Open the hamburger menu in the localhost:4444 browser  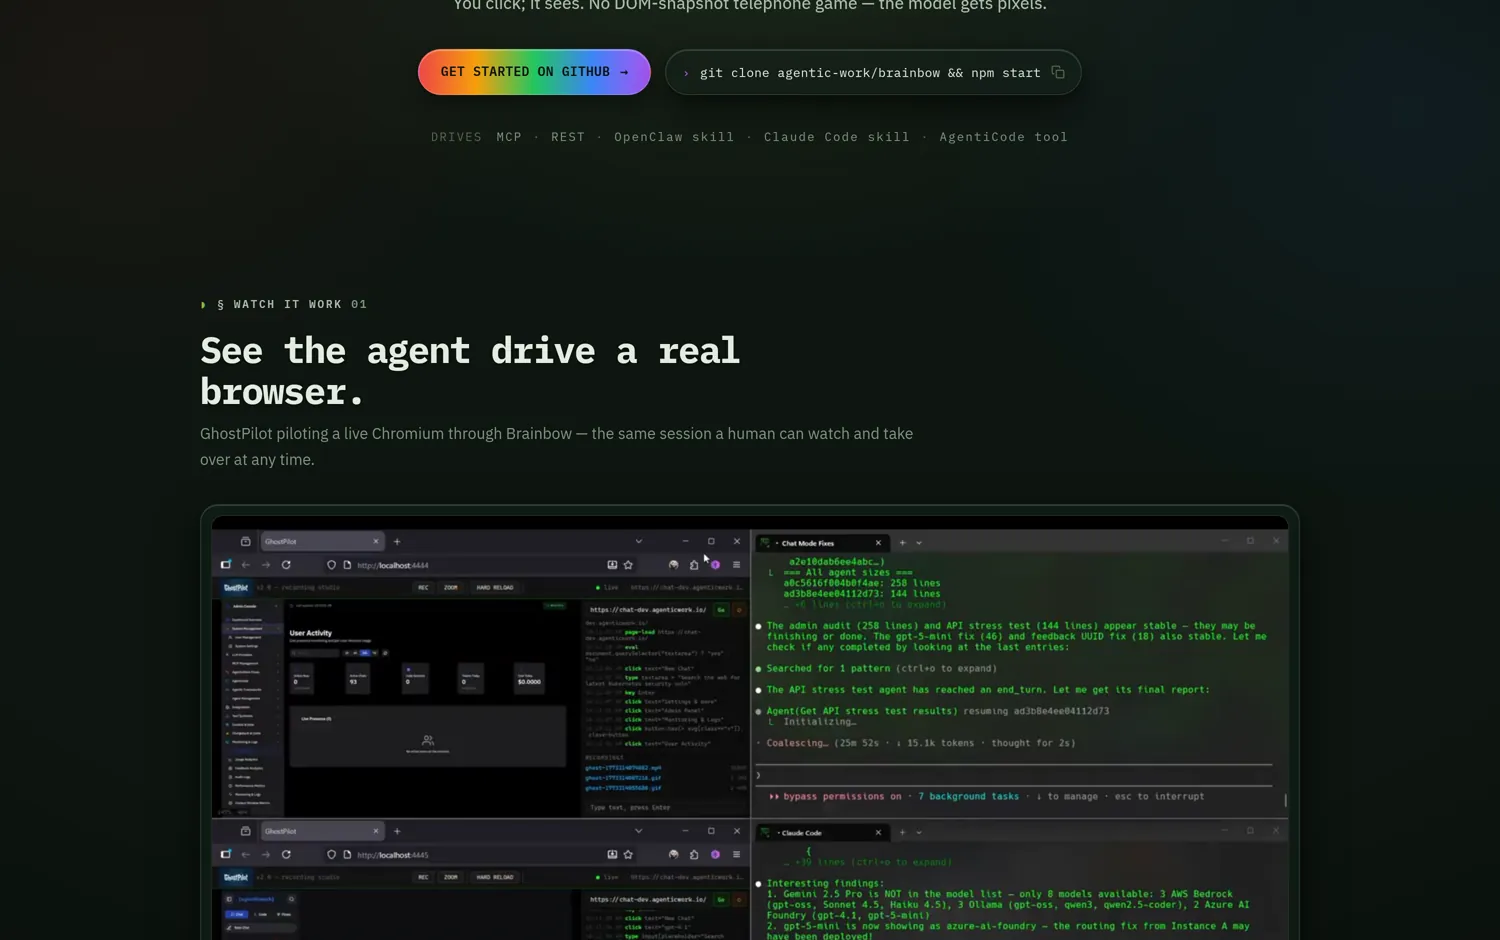point(737,565)
